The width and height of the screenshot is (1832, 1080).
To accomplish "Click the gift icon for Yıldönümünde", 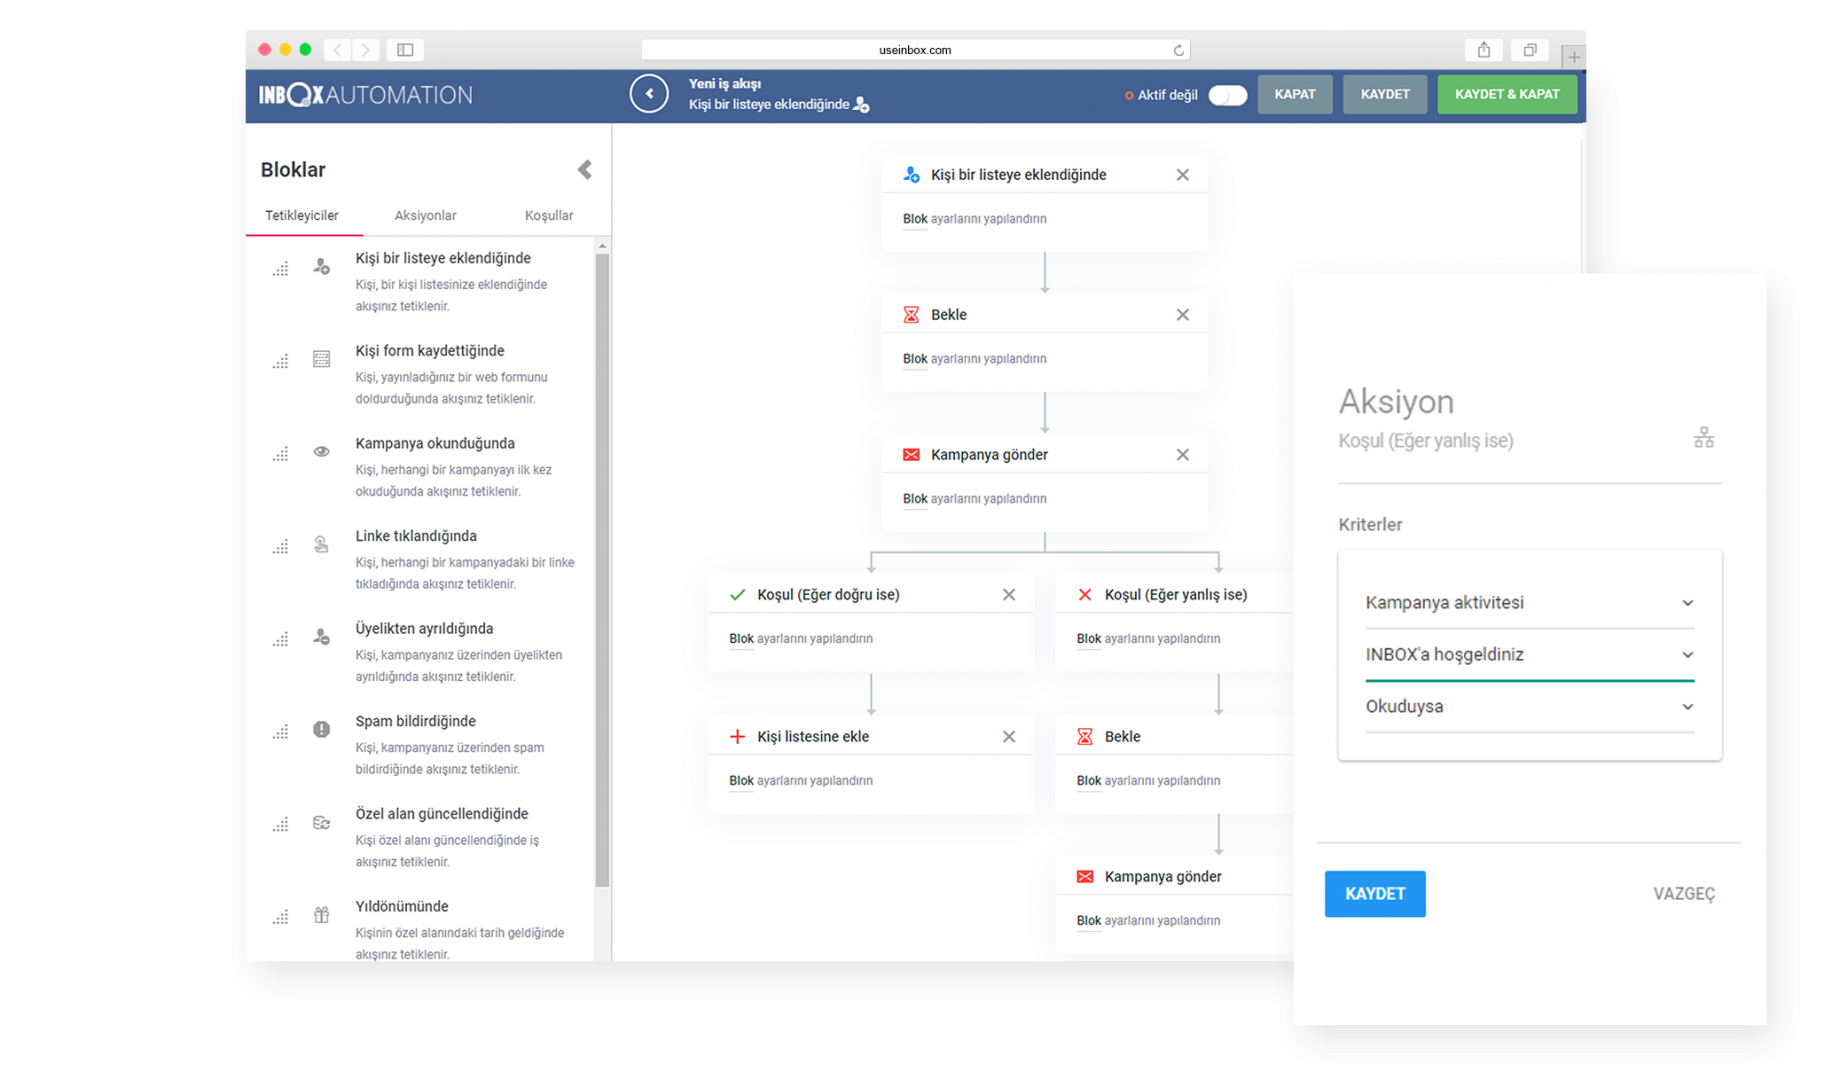I will click(321, 915).
